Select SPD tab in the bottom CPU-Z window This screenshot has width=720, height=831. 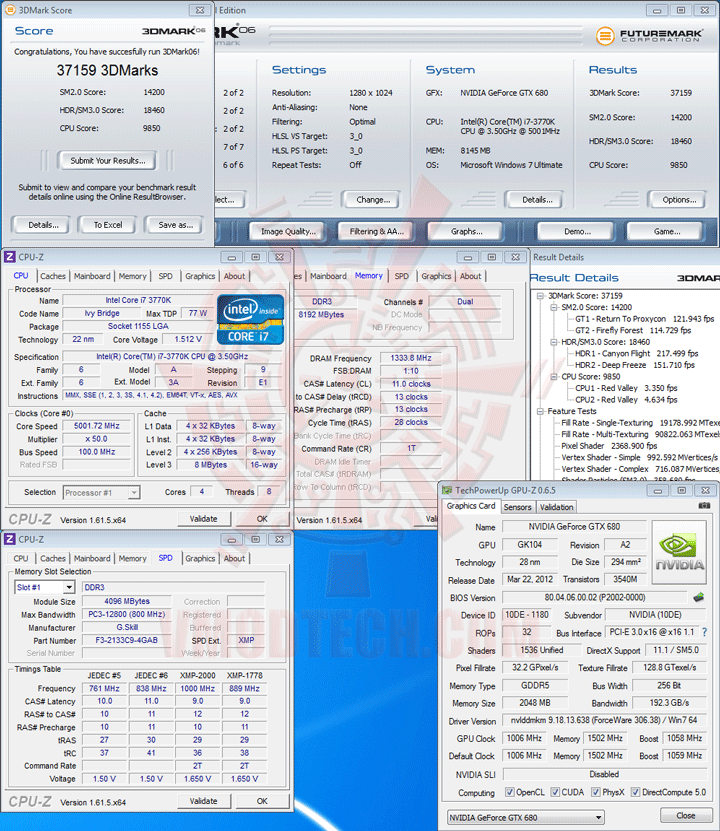tap(165, 558)
